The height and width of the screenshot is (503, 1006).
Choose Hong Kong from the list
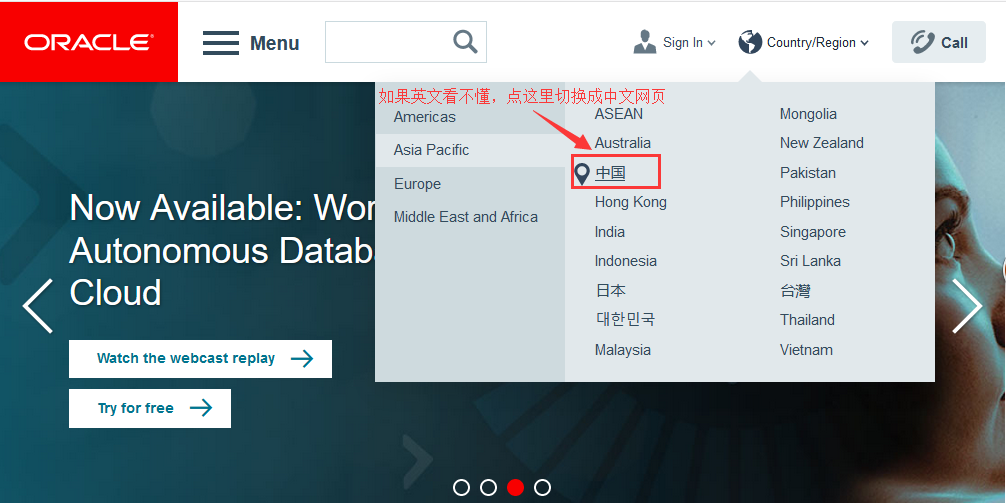coord(631,202)
